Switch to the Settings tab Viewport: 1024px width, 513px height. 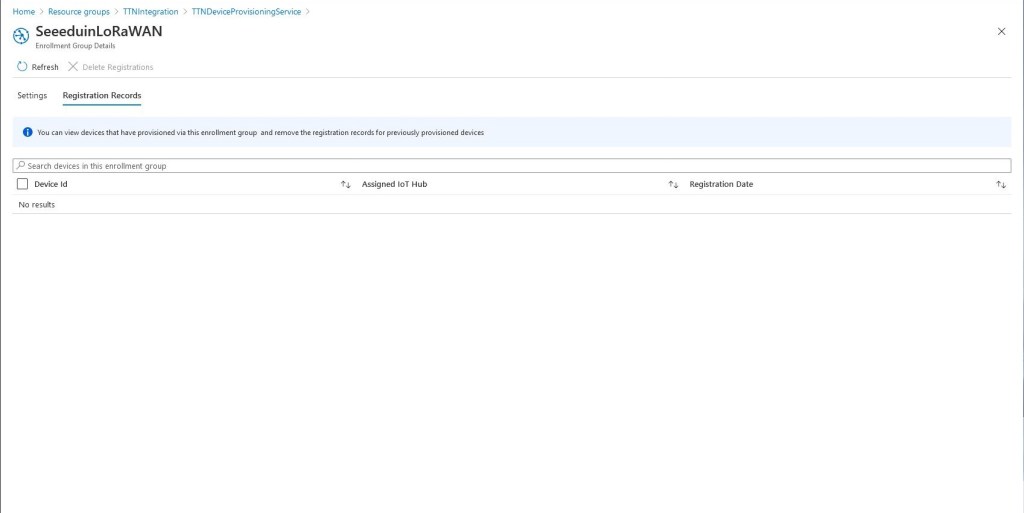pos(32,96)
